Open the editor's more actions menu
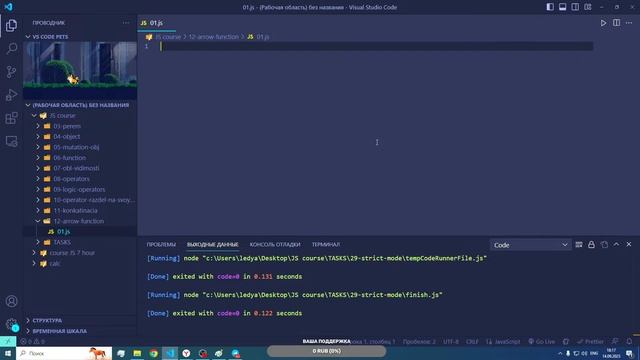This screenshot has height=360, width=640. (x=629, y=23)
